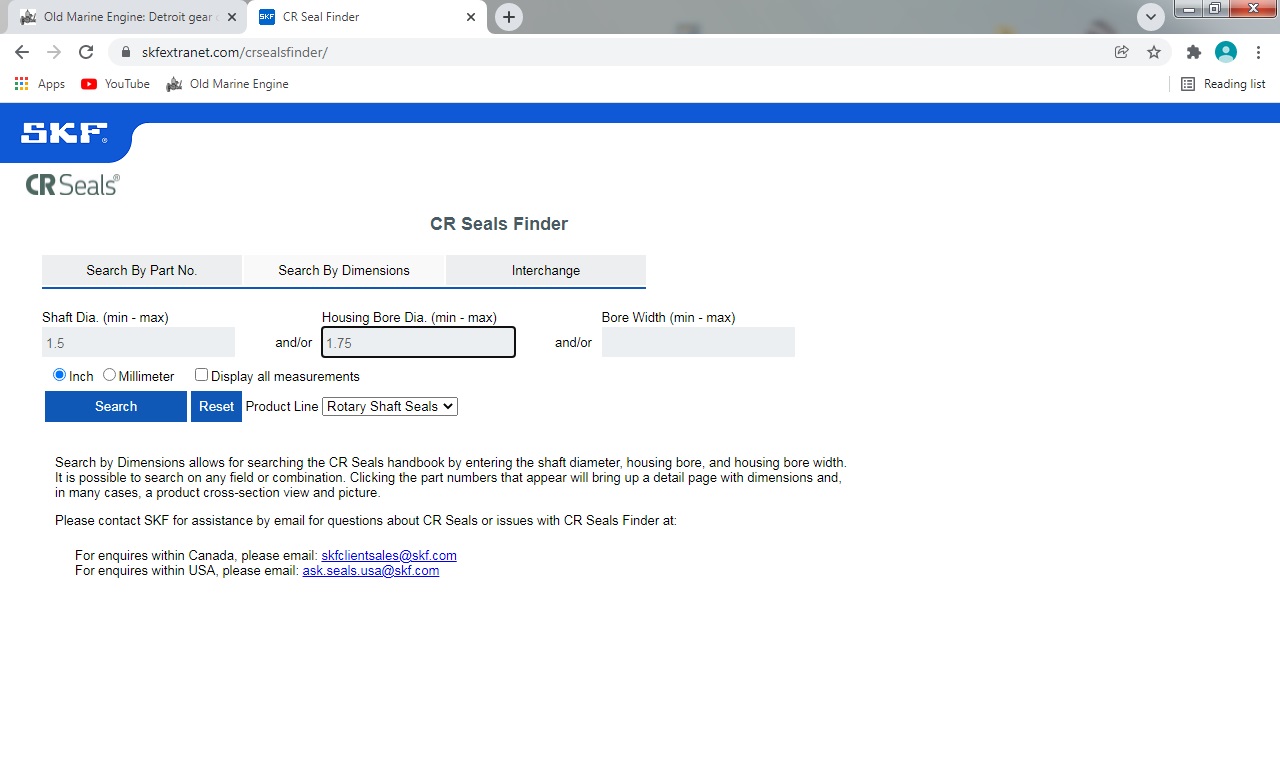Expand the Product Line dropdown
The image size is (1280, 766).
click(x=390, y=406)
